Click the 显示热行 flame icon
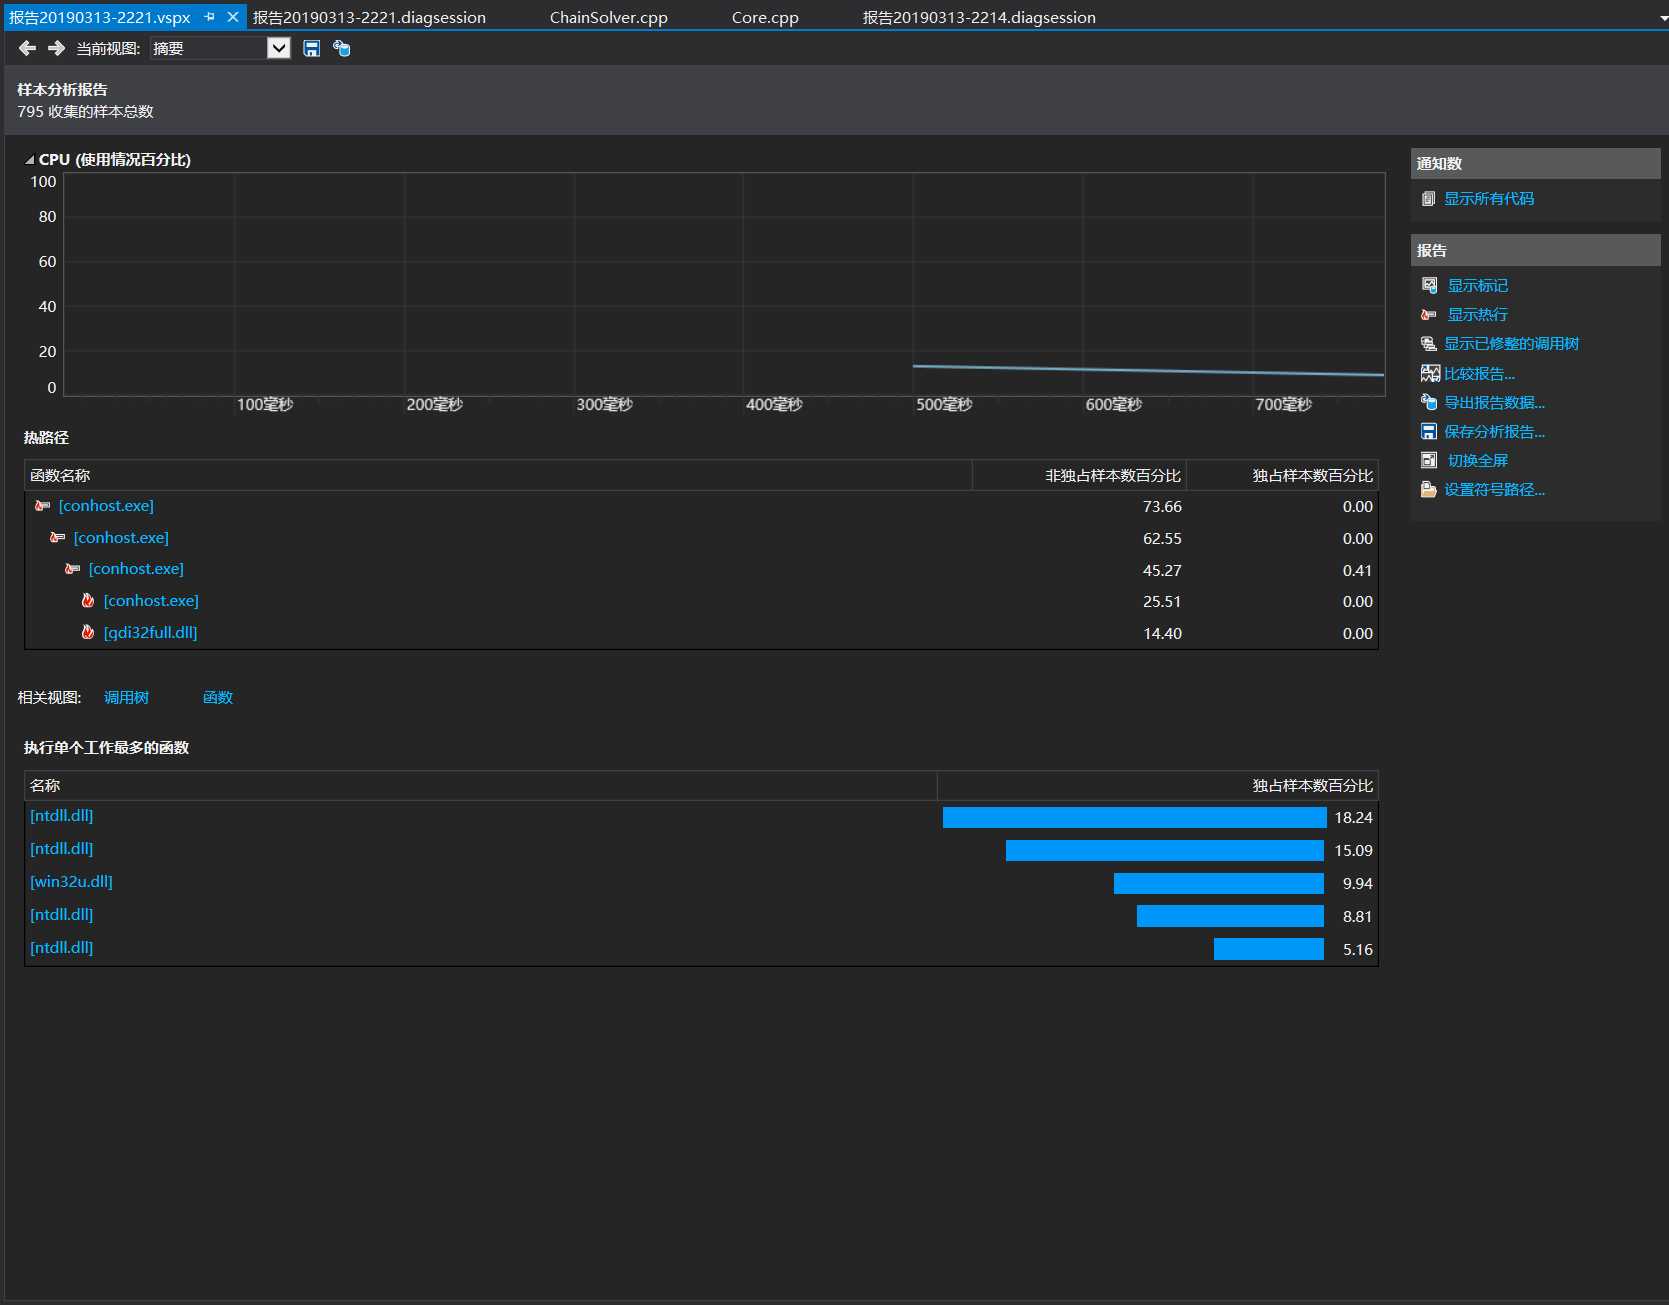The width and height of the screenshot is (1669, 1305). click(1429, 315)
